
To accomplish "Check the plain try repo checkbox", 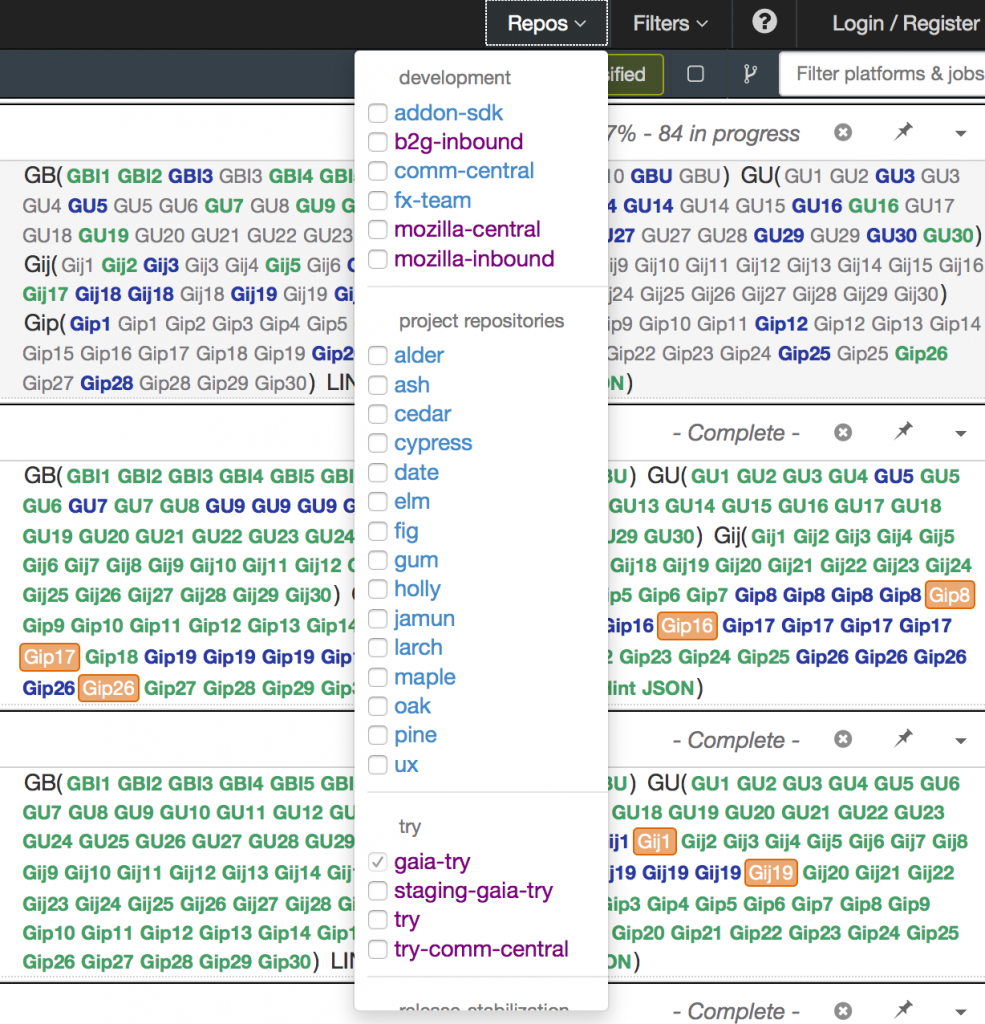I will [x=378, y=920].
